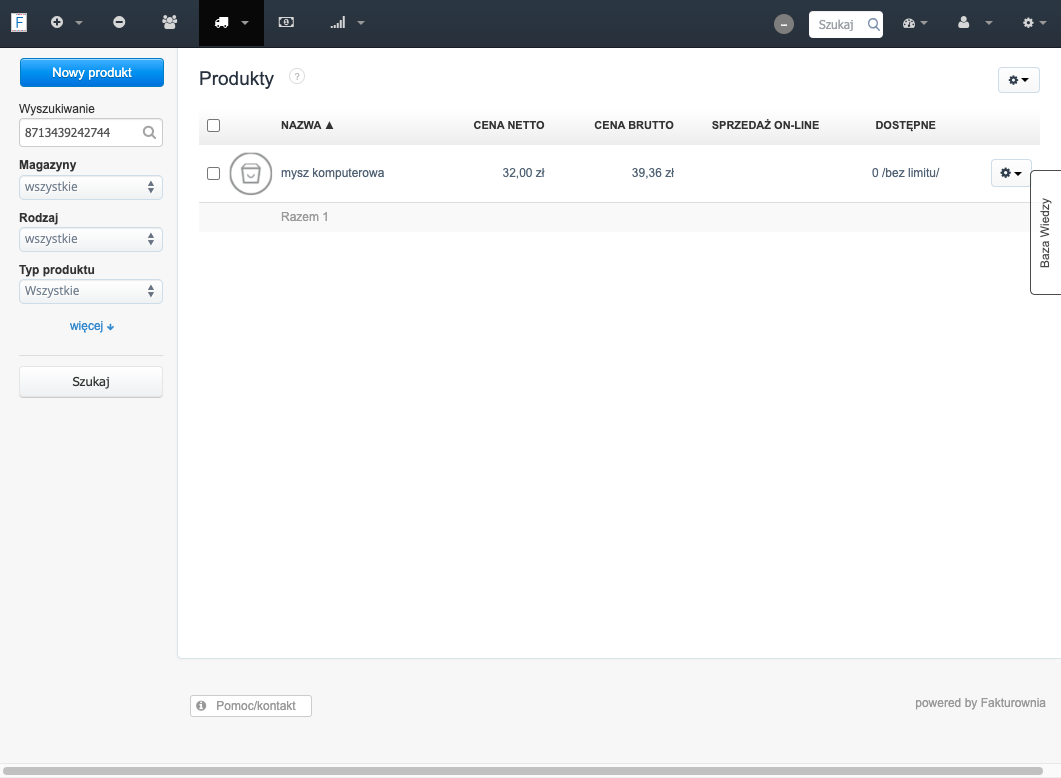Expand the caret next to the truck icon

point(245,23)
